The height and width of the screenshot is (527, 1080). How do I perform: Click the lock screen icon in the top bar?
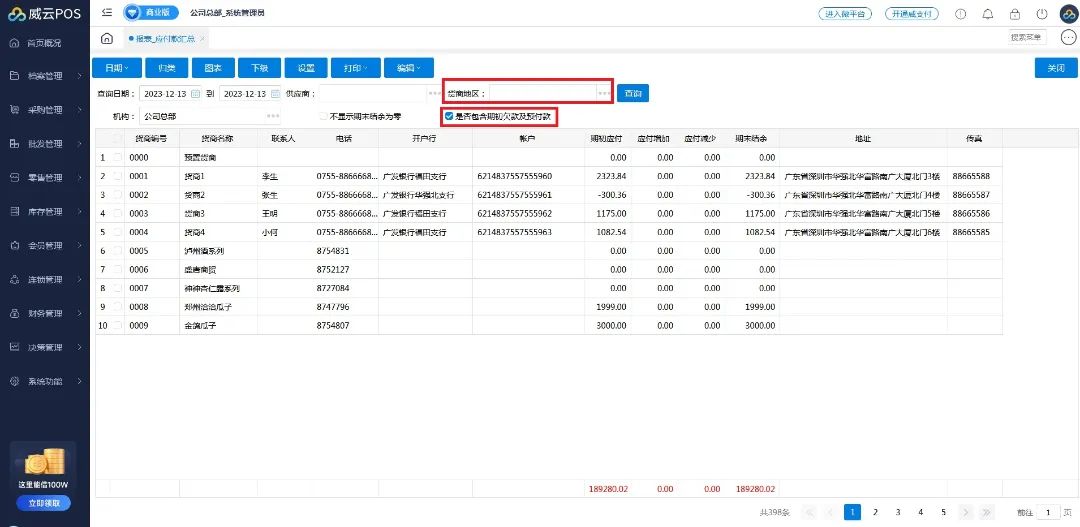(x=1015, y=14)
